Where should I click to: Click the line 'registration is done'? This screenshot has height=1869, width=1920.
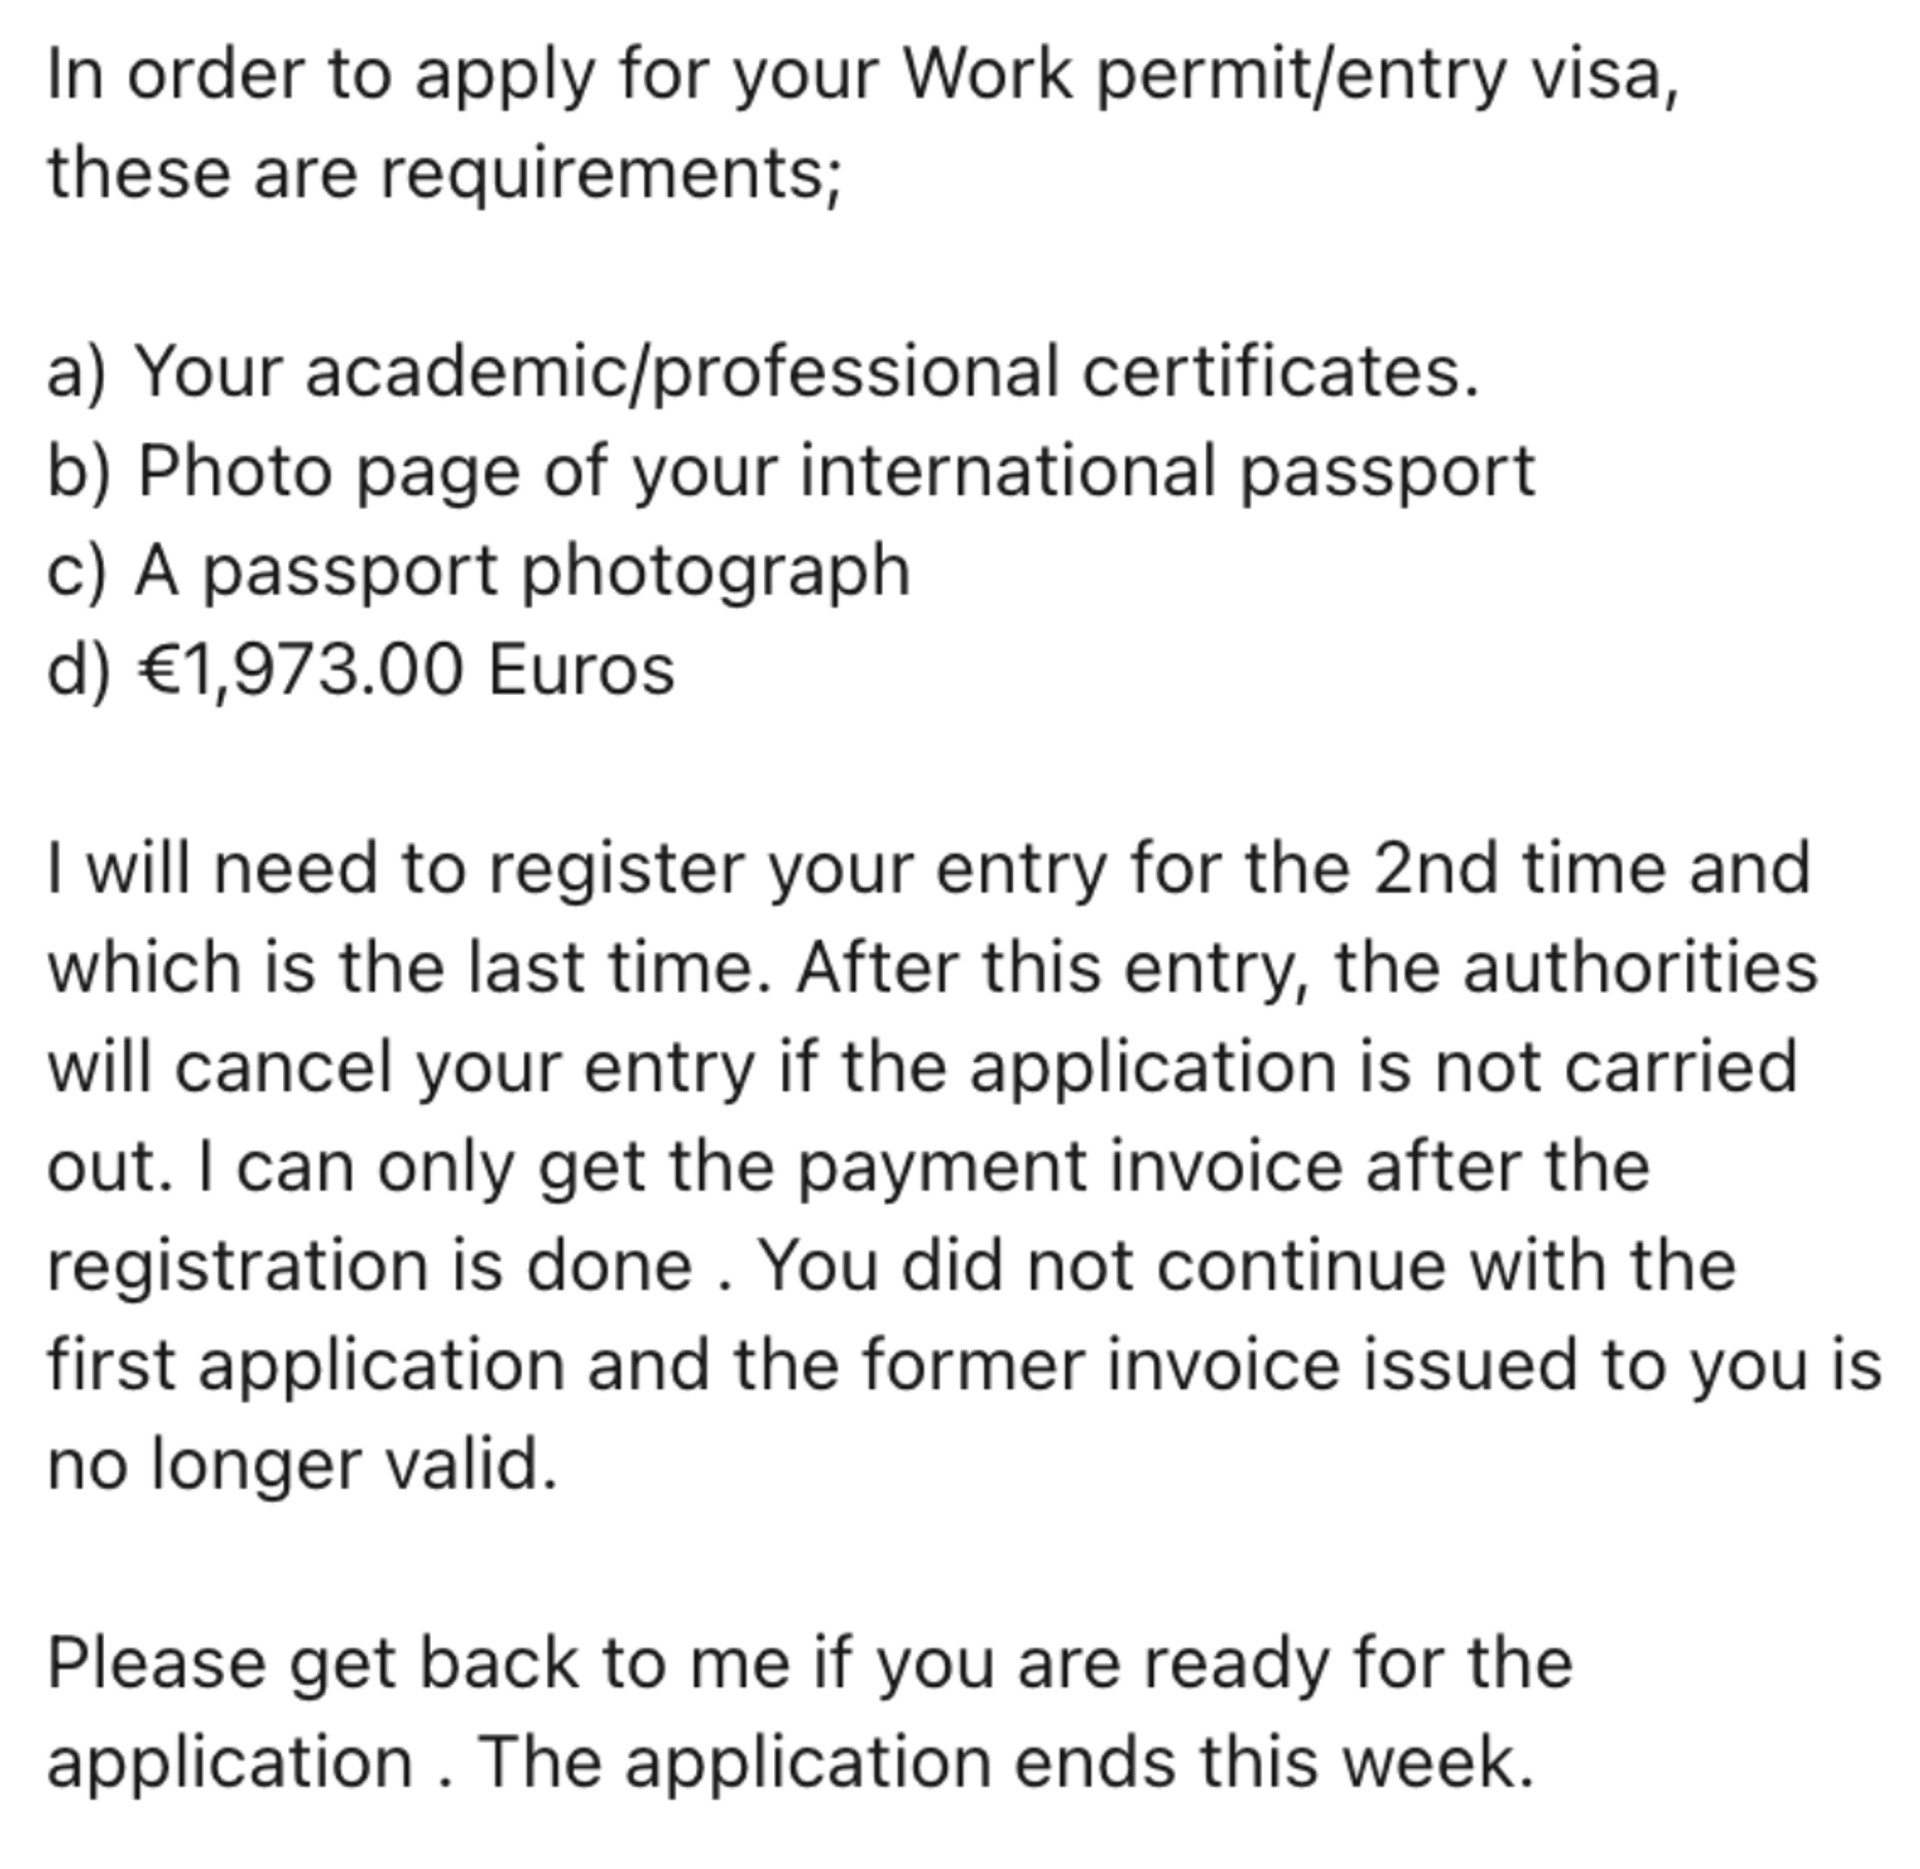[x=891, y=1266]
